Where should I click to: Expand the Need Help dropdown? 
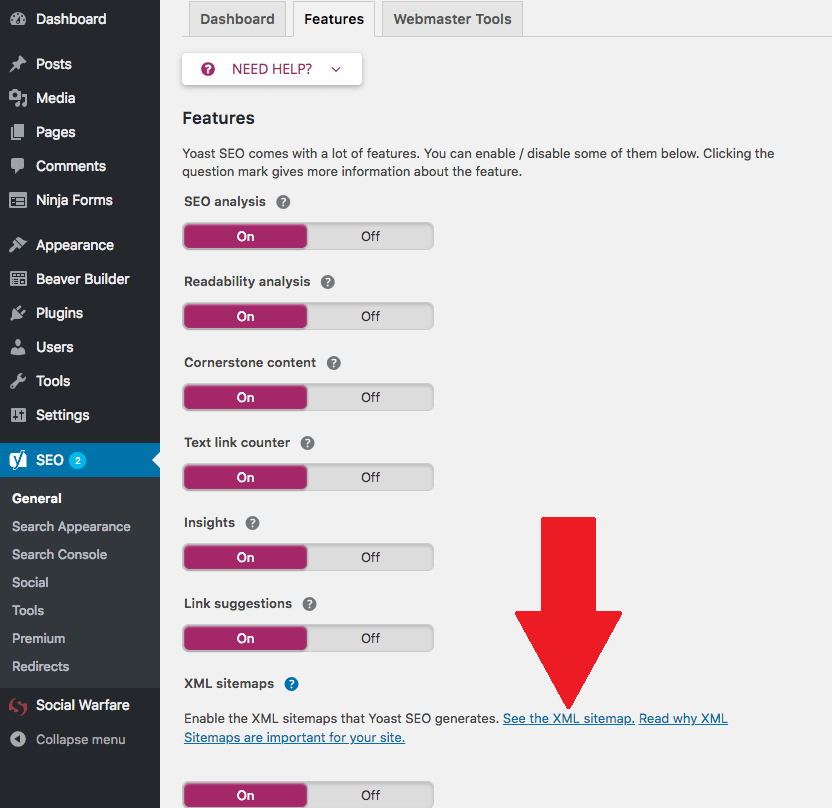pyautogui.click(x=271, y=69)
